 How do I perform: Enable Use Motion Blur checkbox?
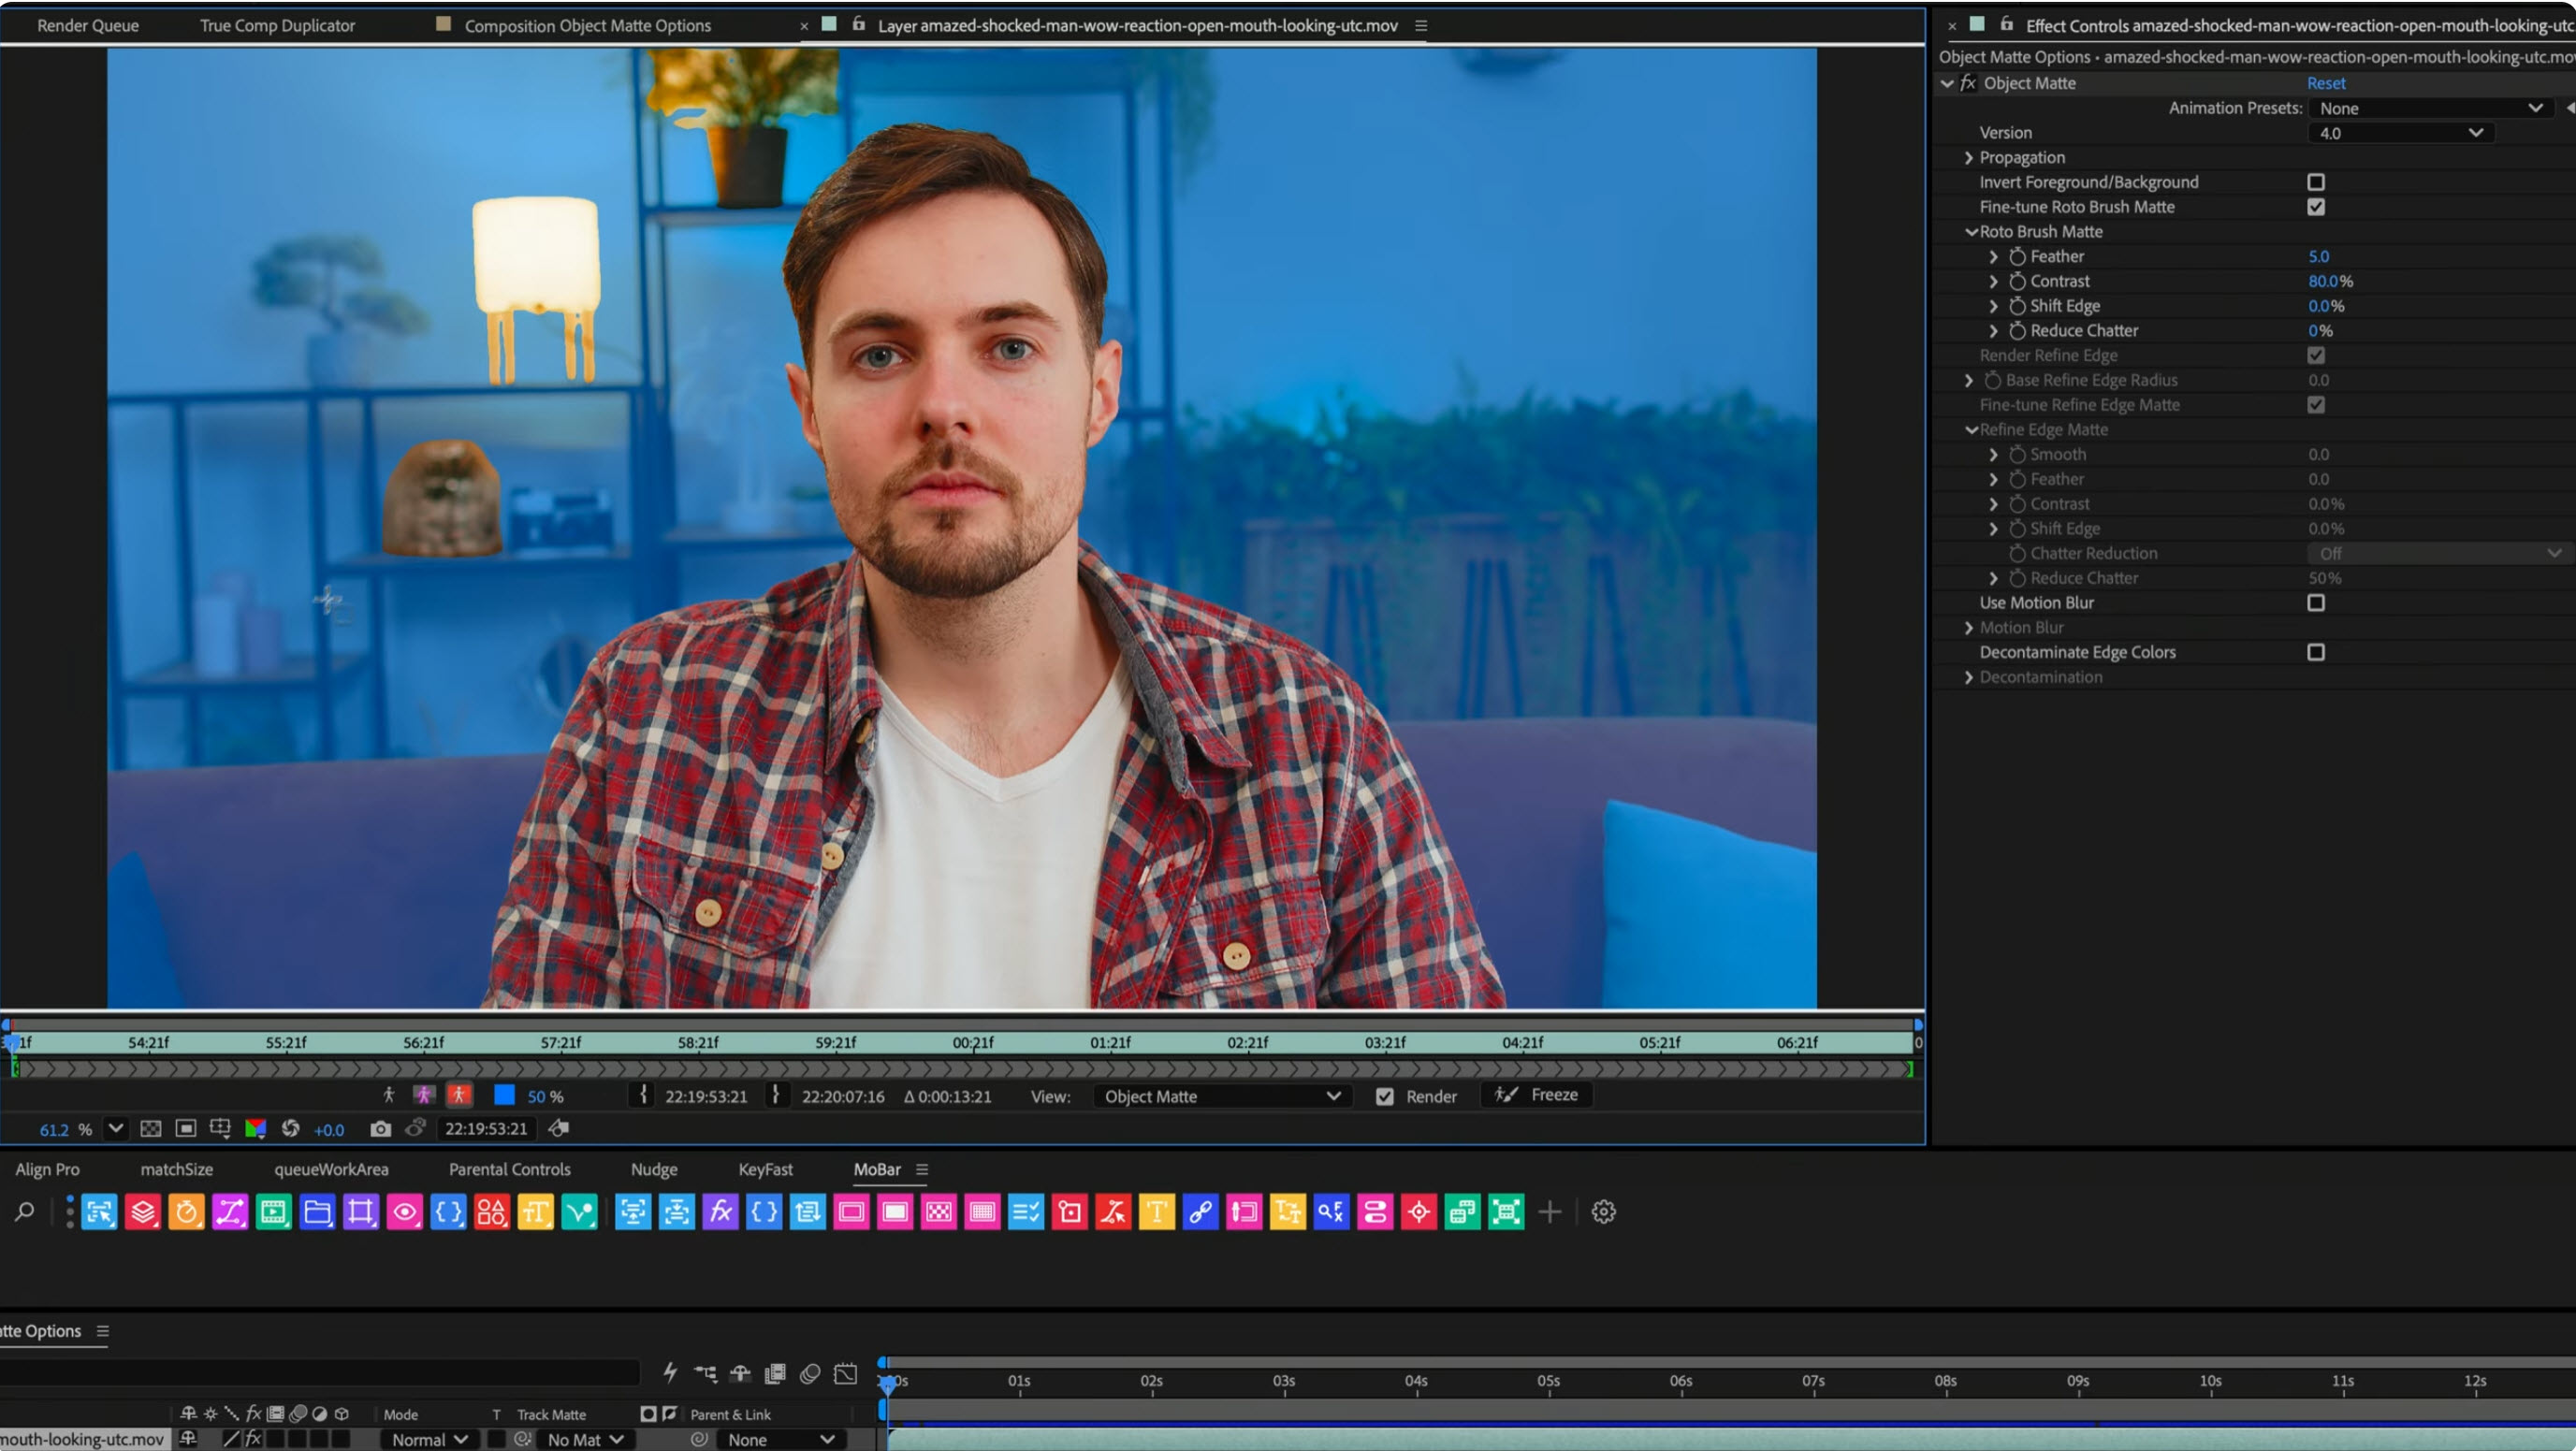[2315, 603]
